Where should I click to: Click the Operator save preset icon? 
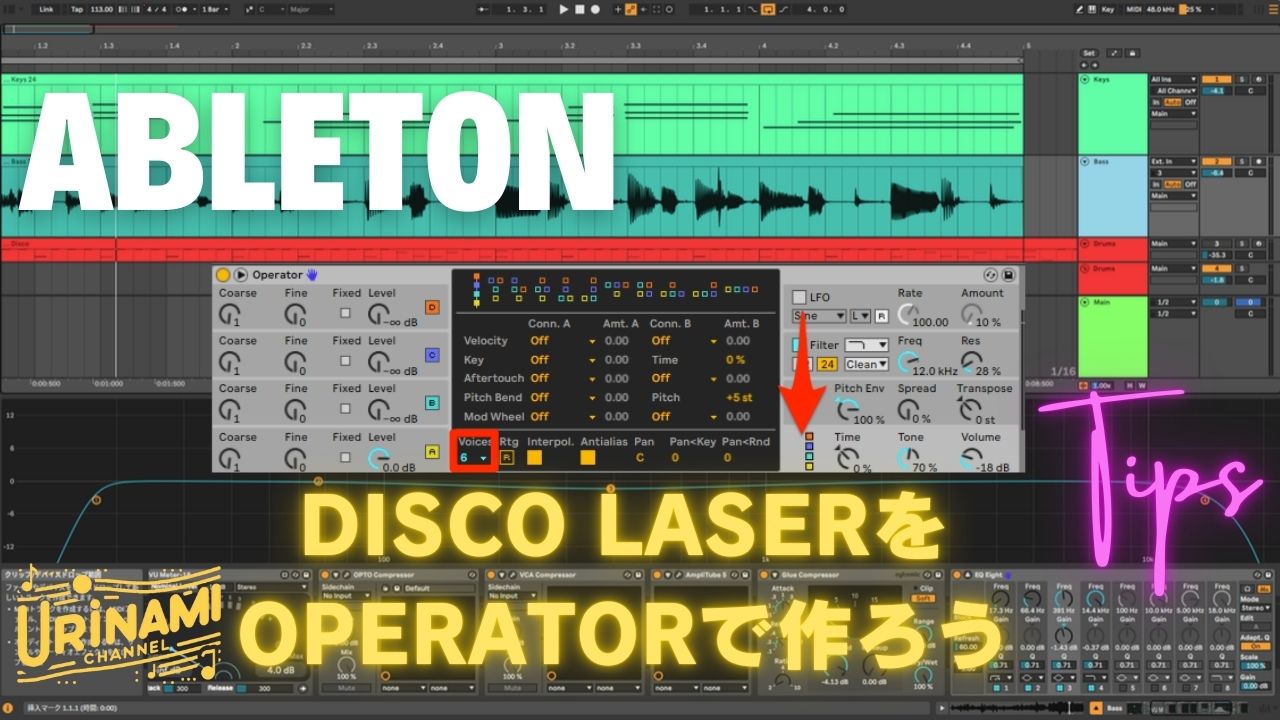[1009, 275]
